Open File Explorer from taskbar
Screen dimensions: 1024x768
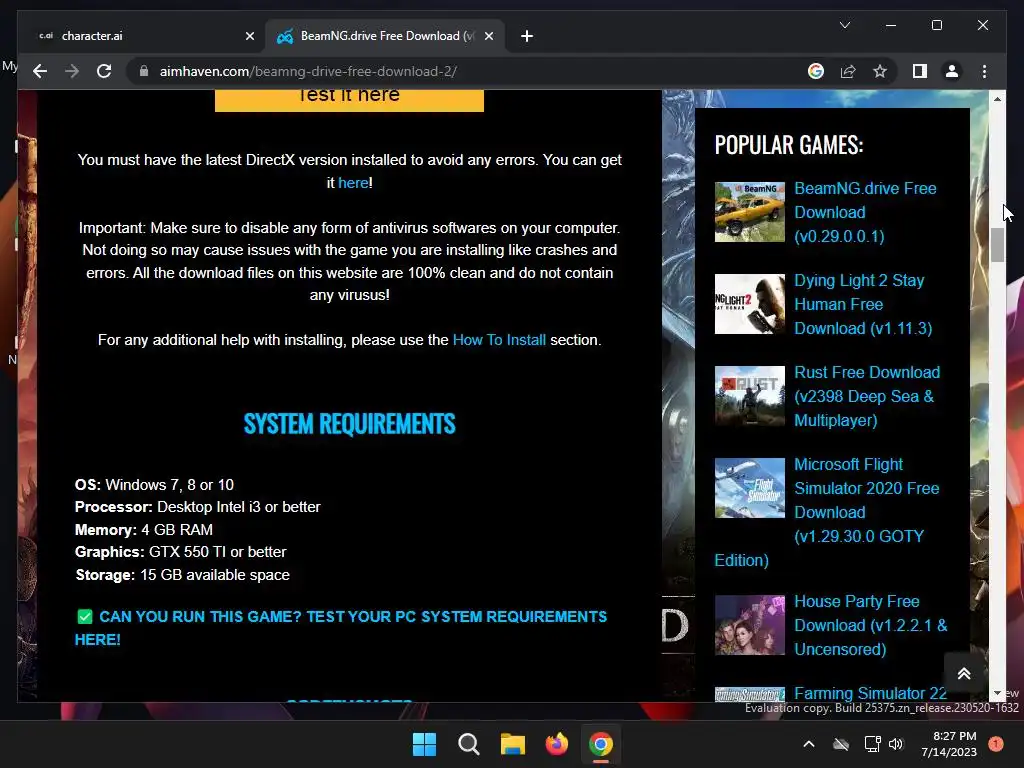click(513, 744)
